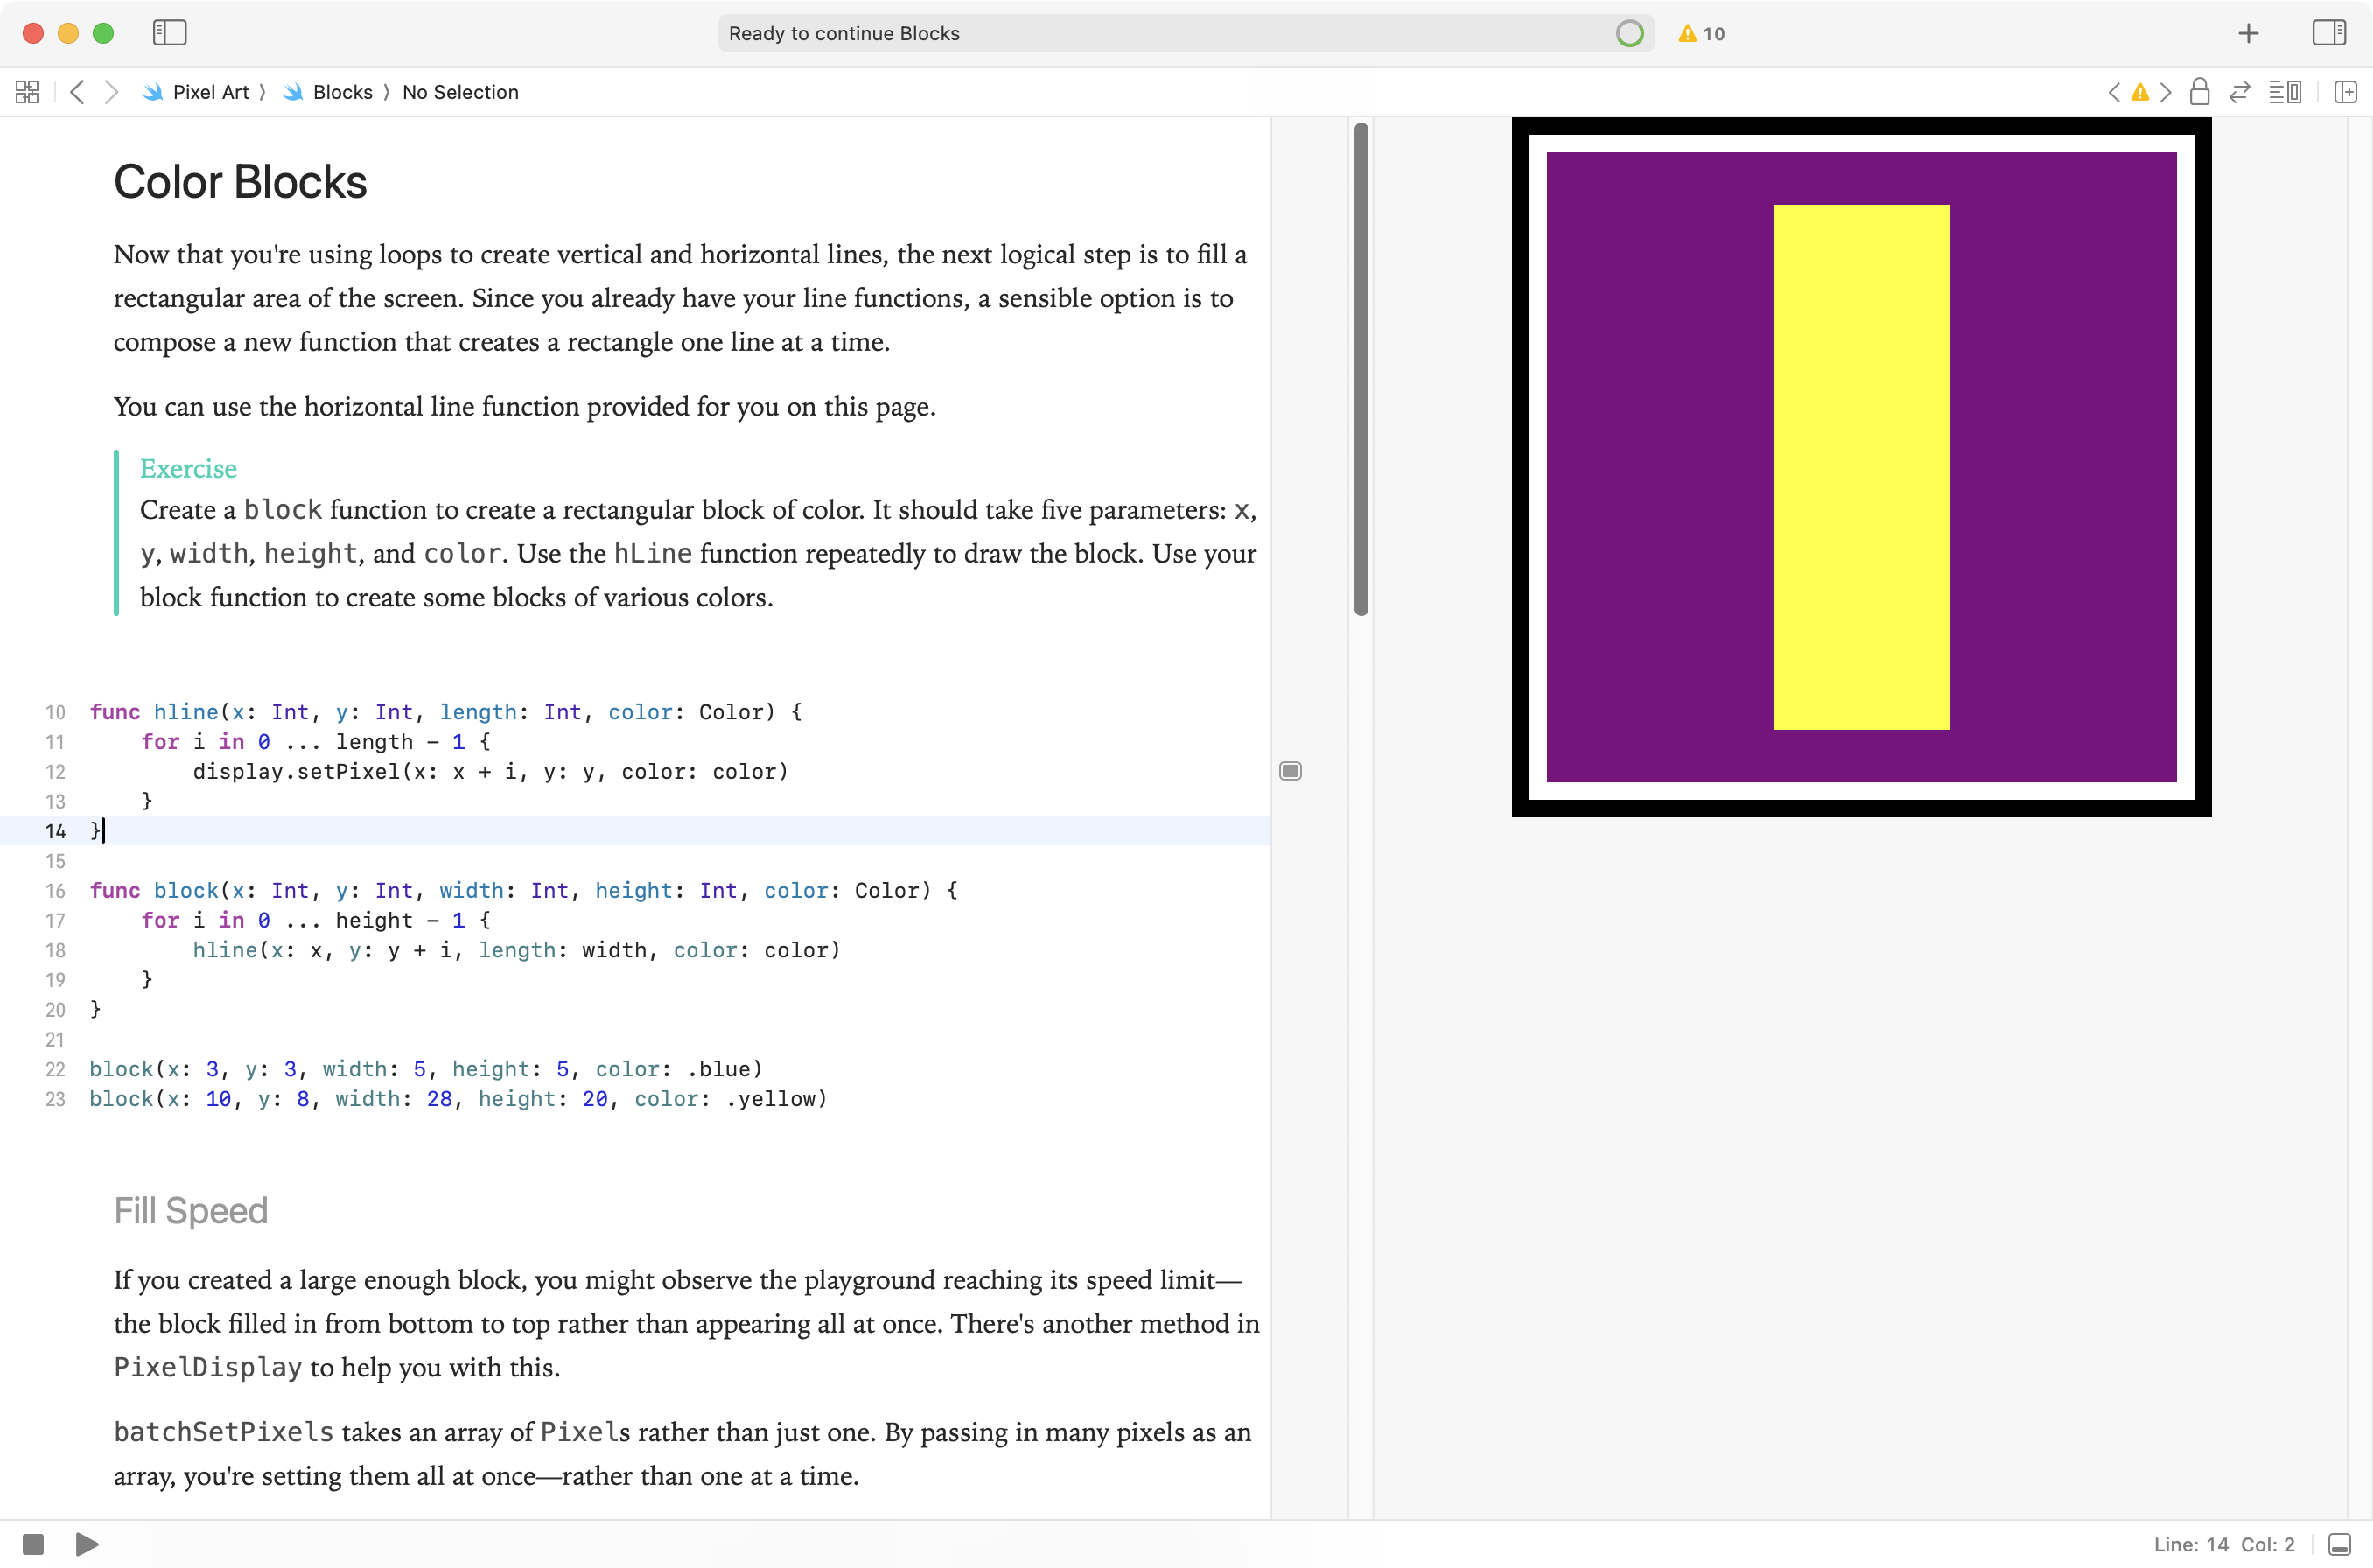Image resolution: width=2373 pixels, height=1568 pixels.
Task: Click the 'Line: 14 Col: 2' status text
Action: [x=2223, y=1544]
